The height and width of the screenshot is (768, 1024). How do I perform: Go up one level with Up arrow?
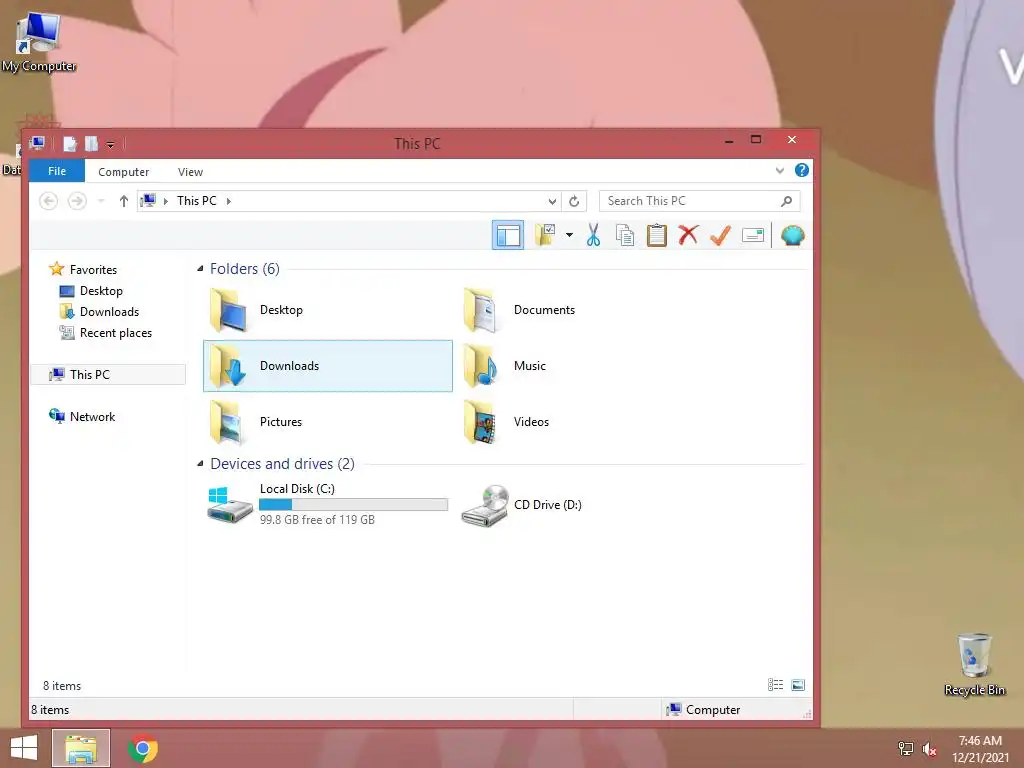tap(123, 201)
